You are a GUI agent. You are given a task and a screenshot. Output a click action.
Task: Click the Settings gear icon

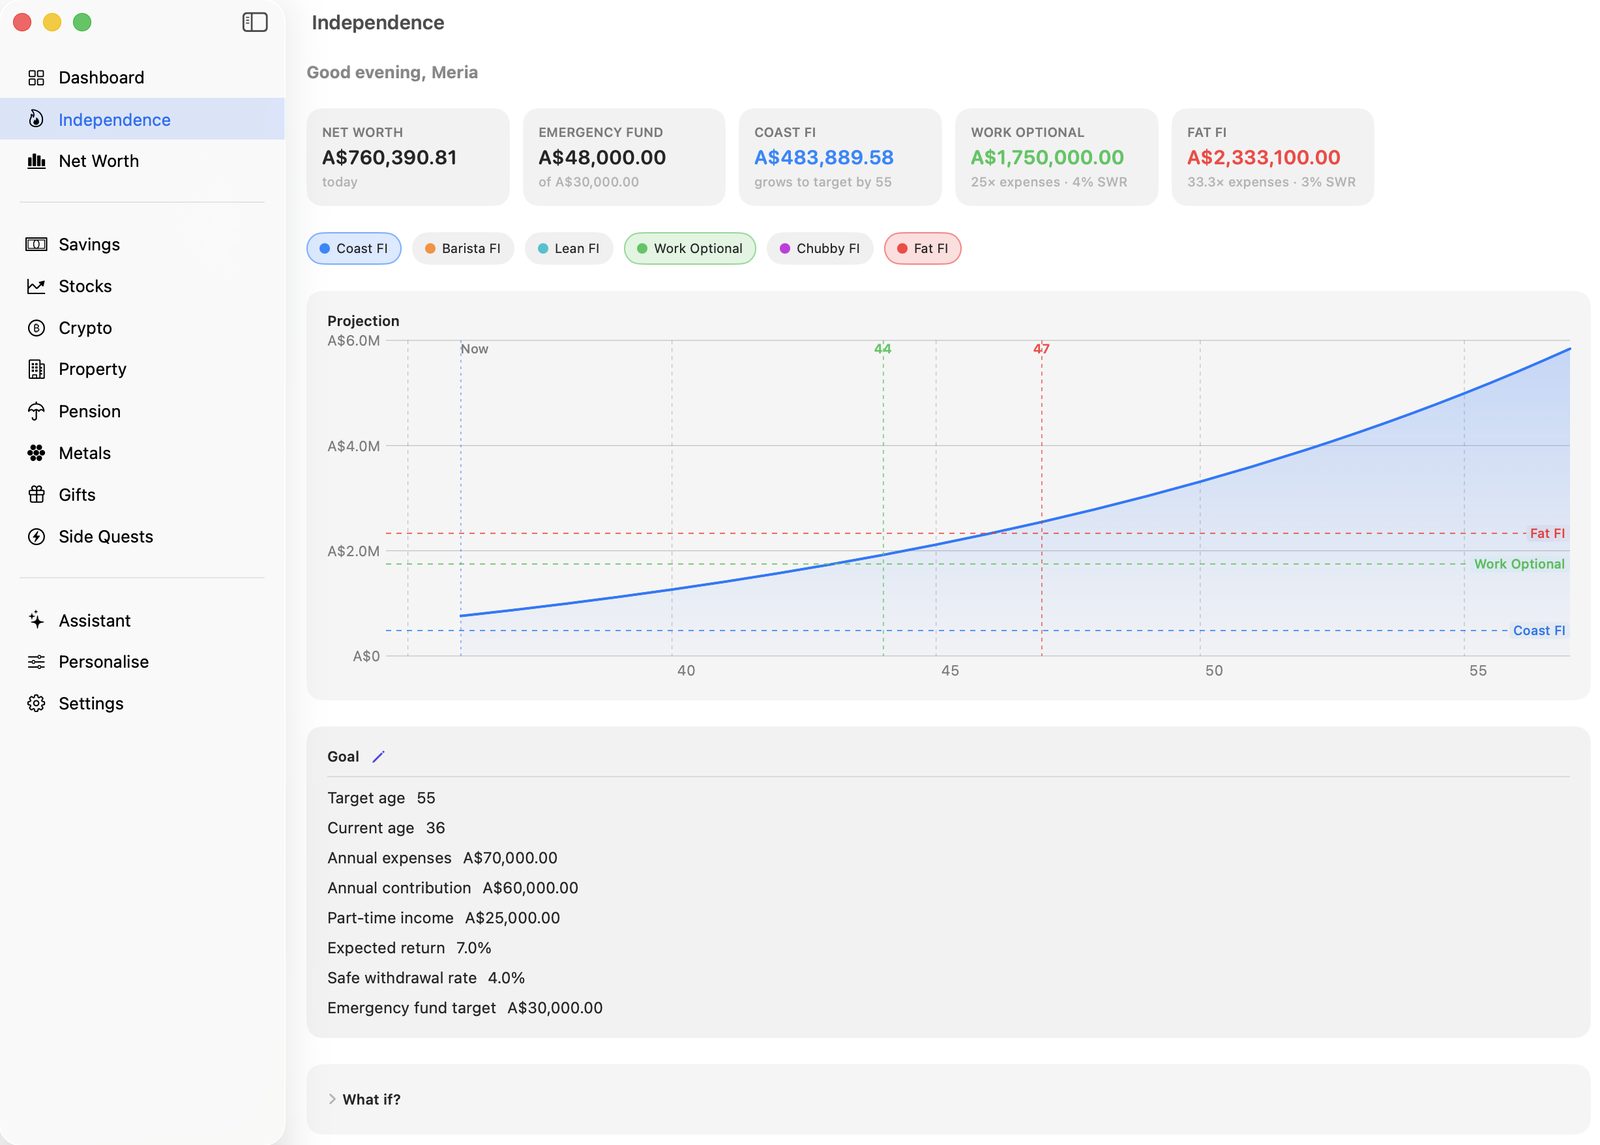click(x=36, y=703)
